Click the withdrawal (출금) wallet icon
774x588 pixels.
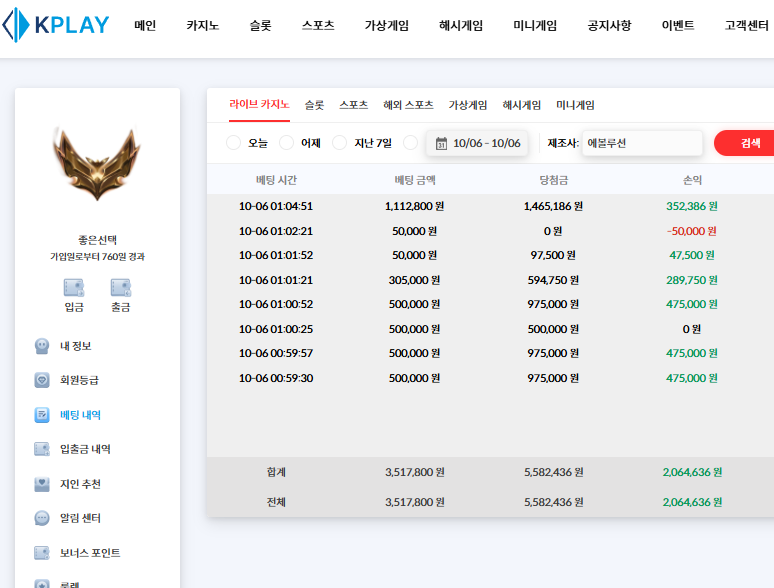pos(120,288)
